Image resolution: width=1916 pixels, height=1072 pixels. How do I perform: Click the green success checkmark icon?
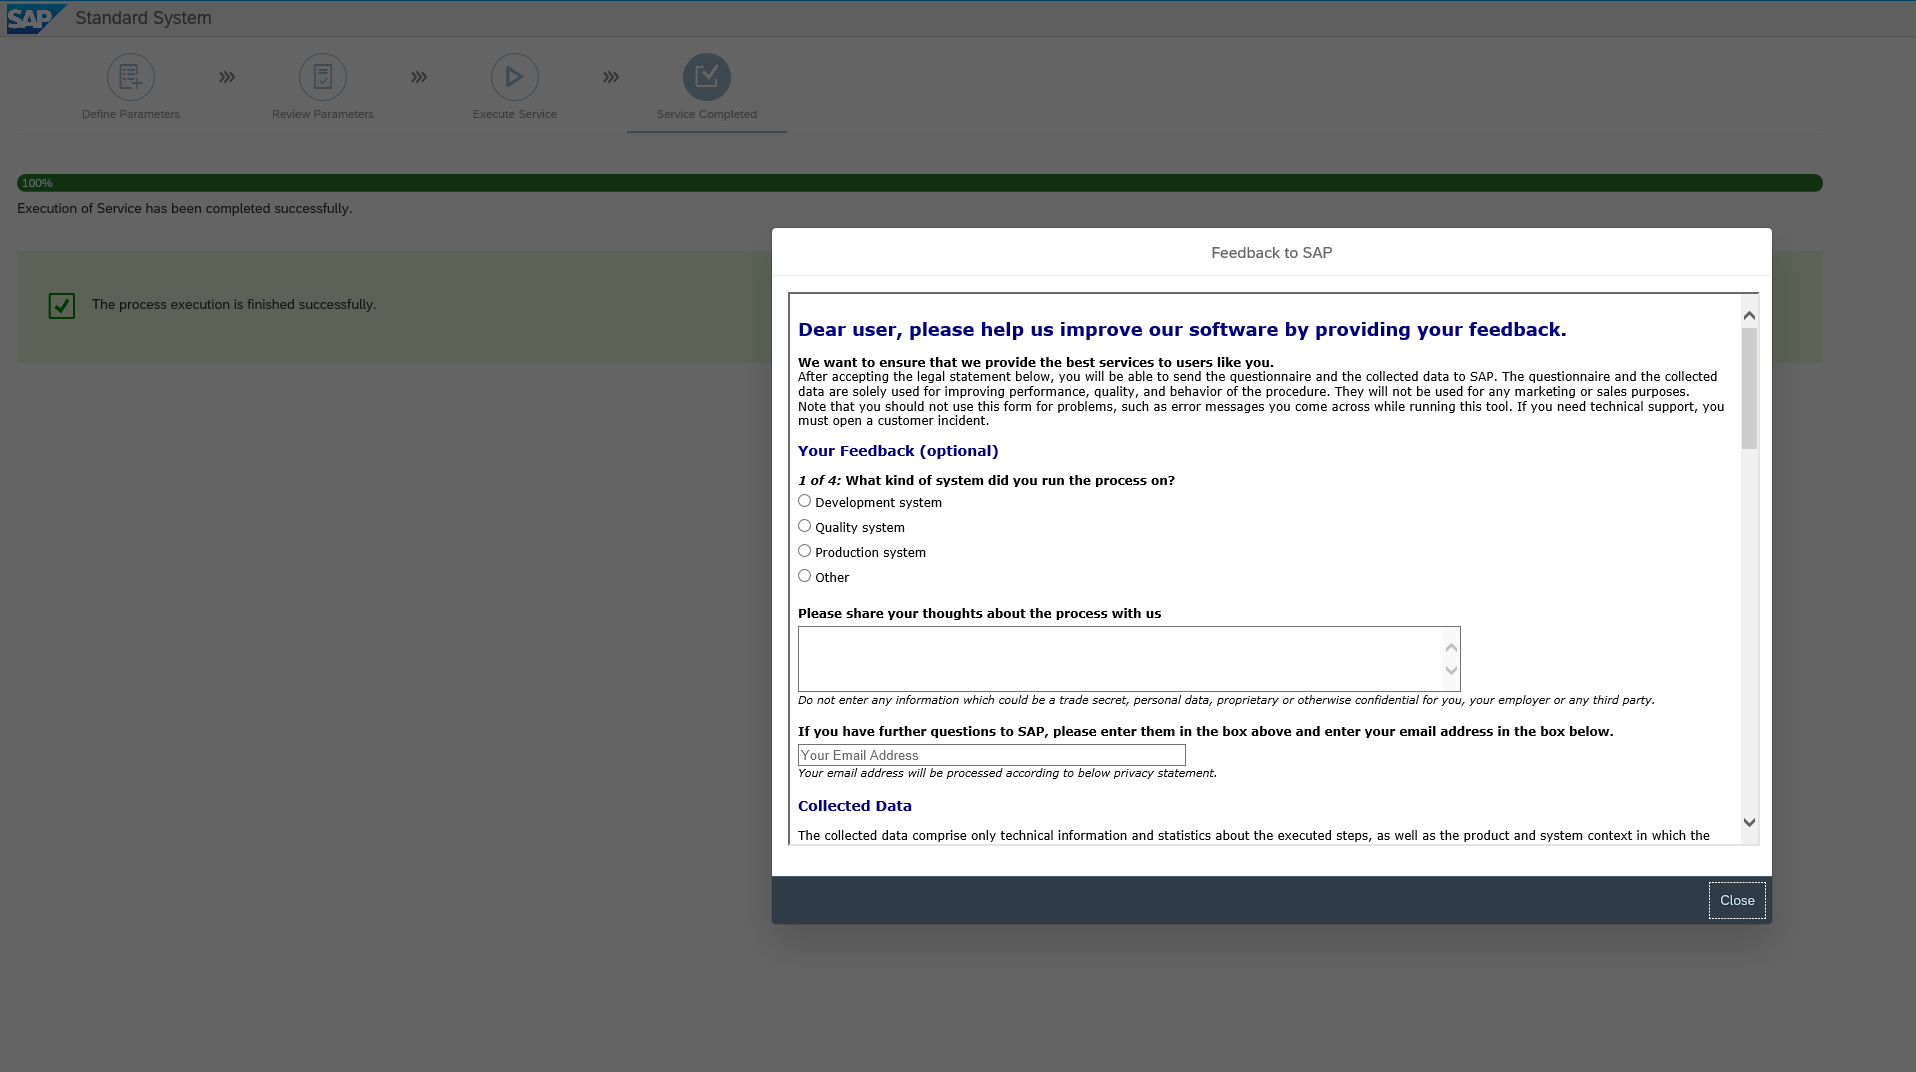click(62, 305)
